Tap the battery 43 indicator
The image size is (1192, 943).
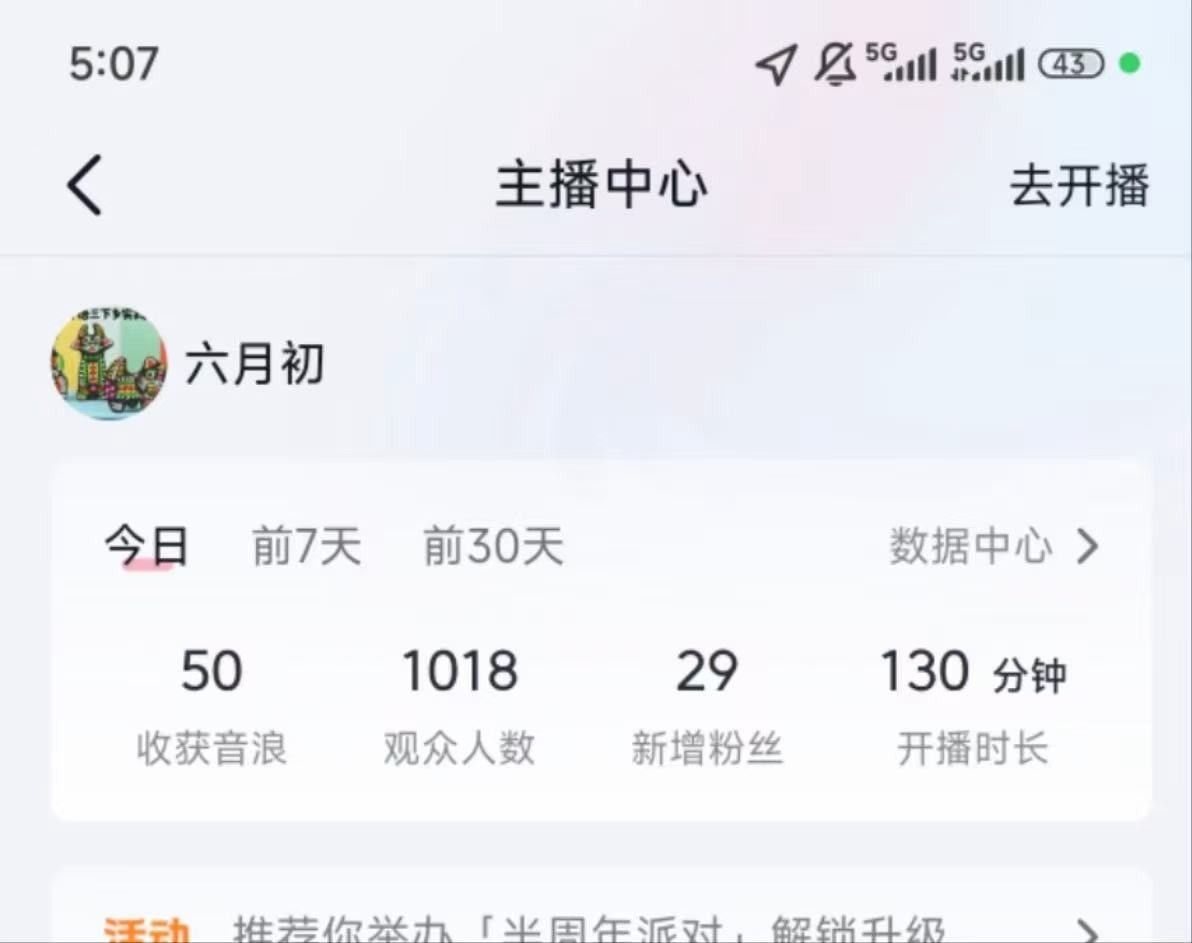[x=1071, y=64]
